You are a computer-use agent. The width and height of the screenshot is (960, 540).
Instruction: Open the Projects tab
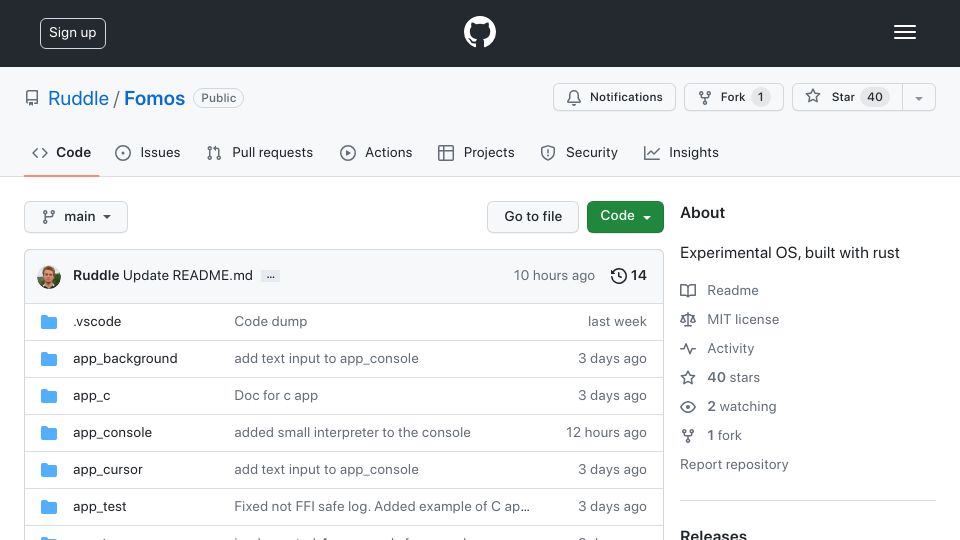point(476,152)
